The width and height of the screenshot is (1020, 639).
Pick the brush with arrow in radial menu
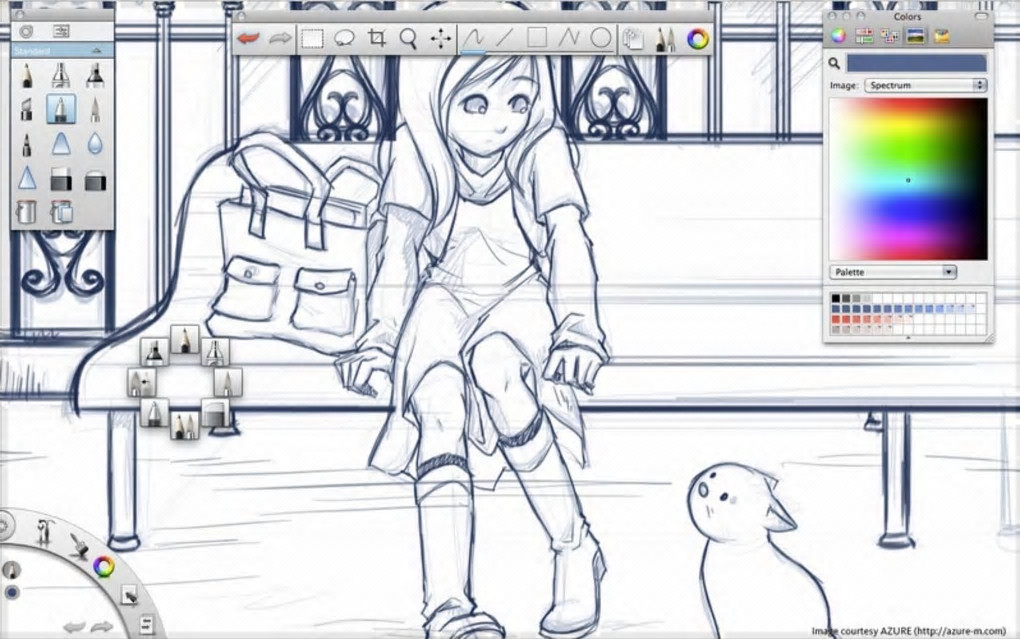tap(141, 382)
